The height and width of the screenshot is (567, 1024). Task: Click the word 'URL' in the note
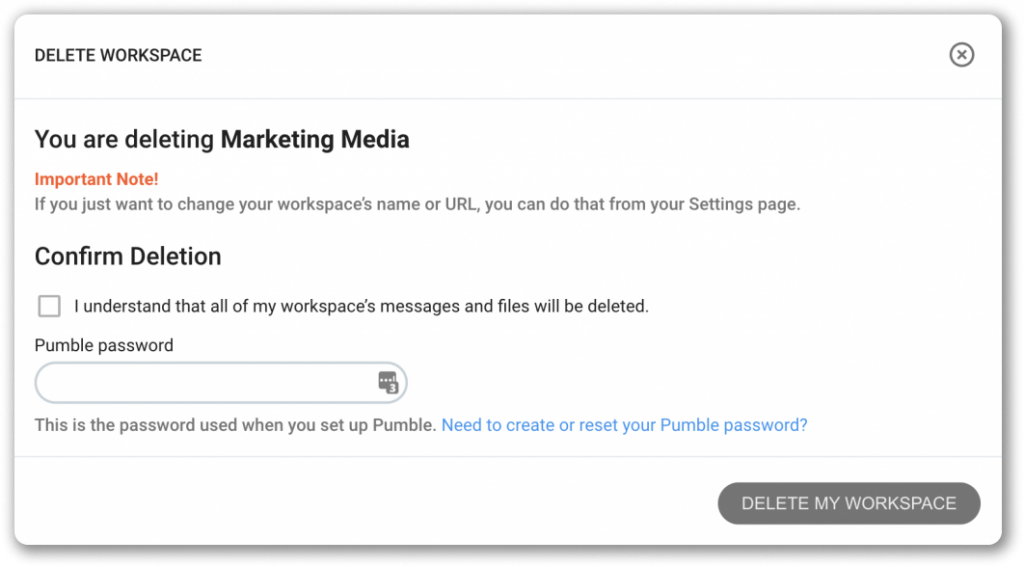462,204
